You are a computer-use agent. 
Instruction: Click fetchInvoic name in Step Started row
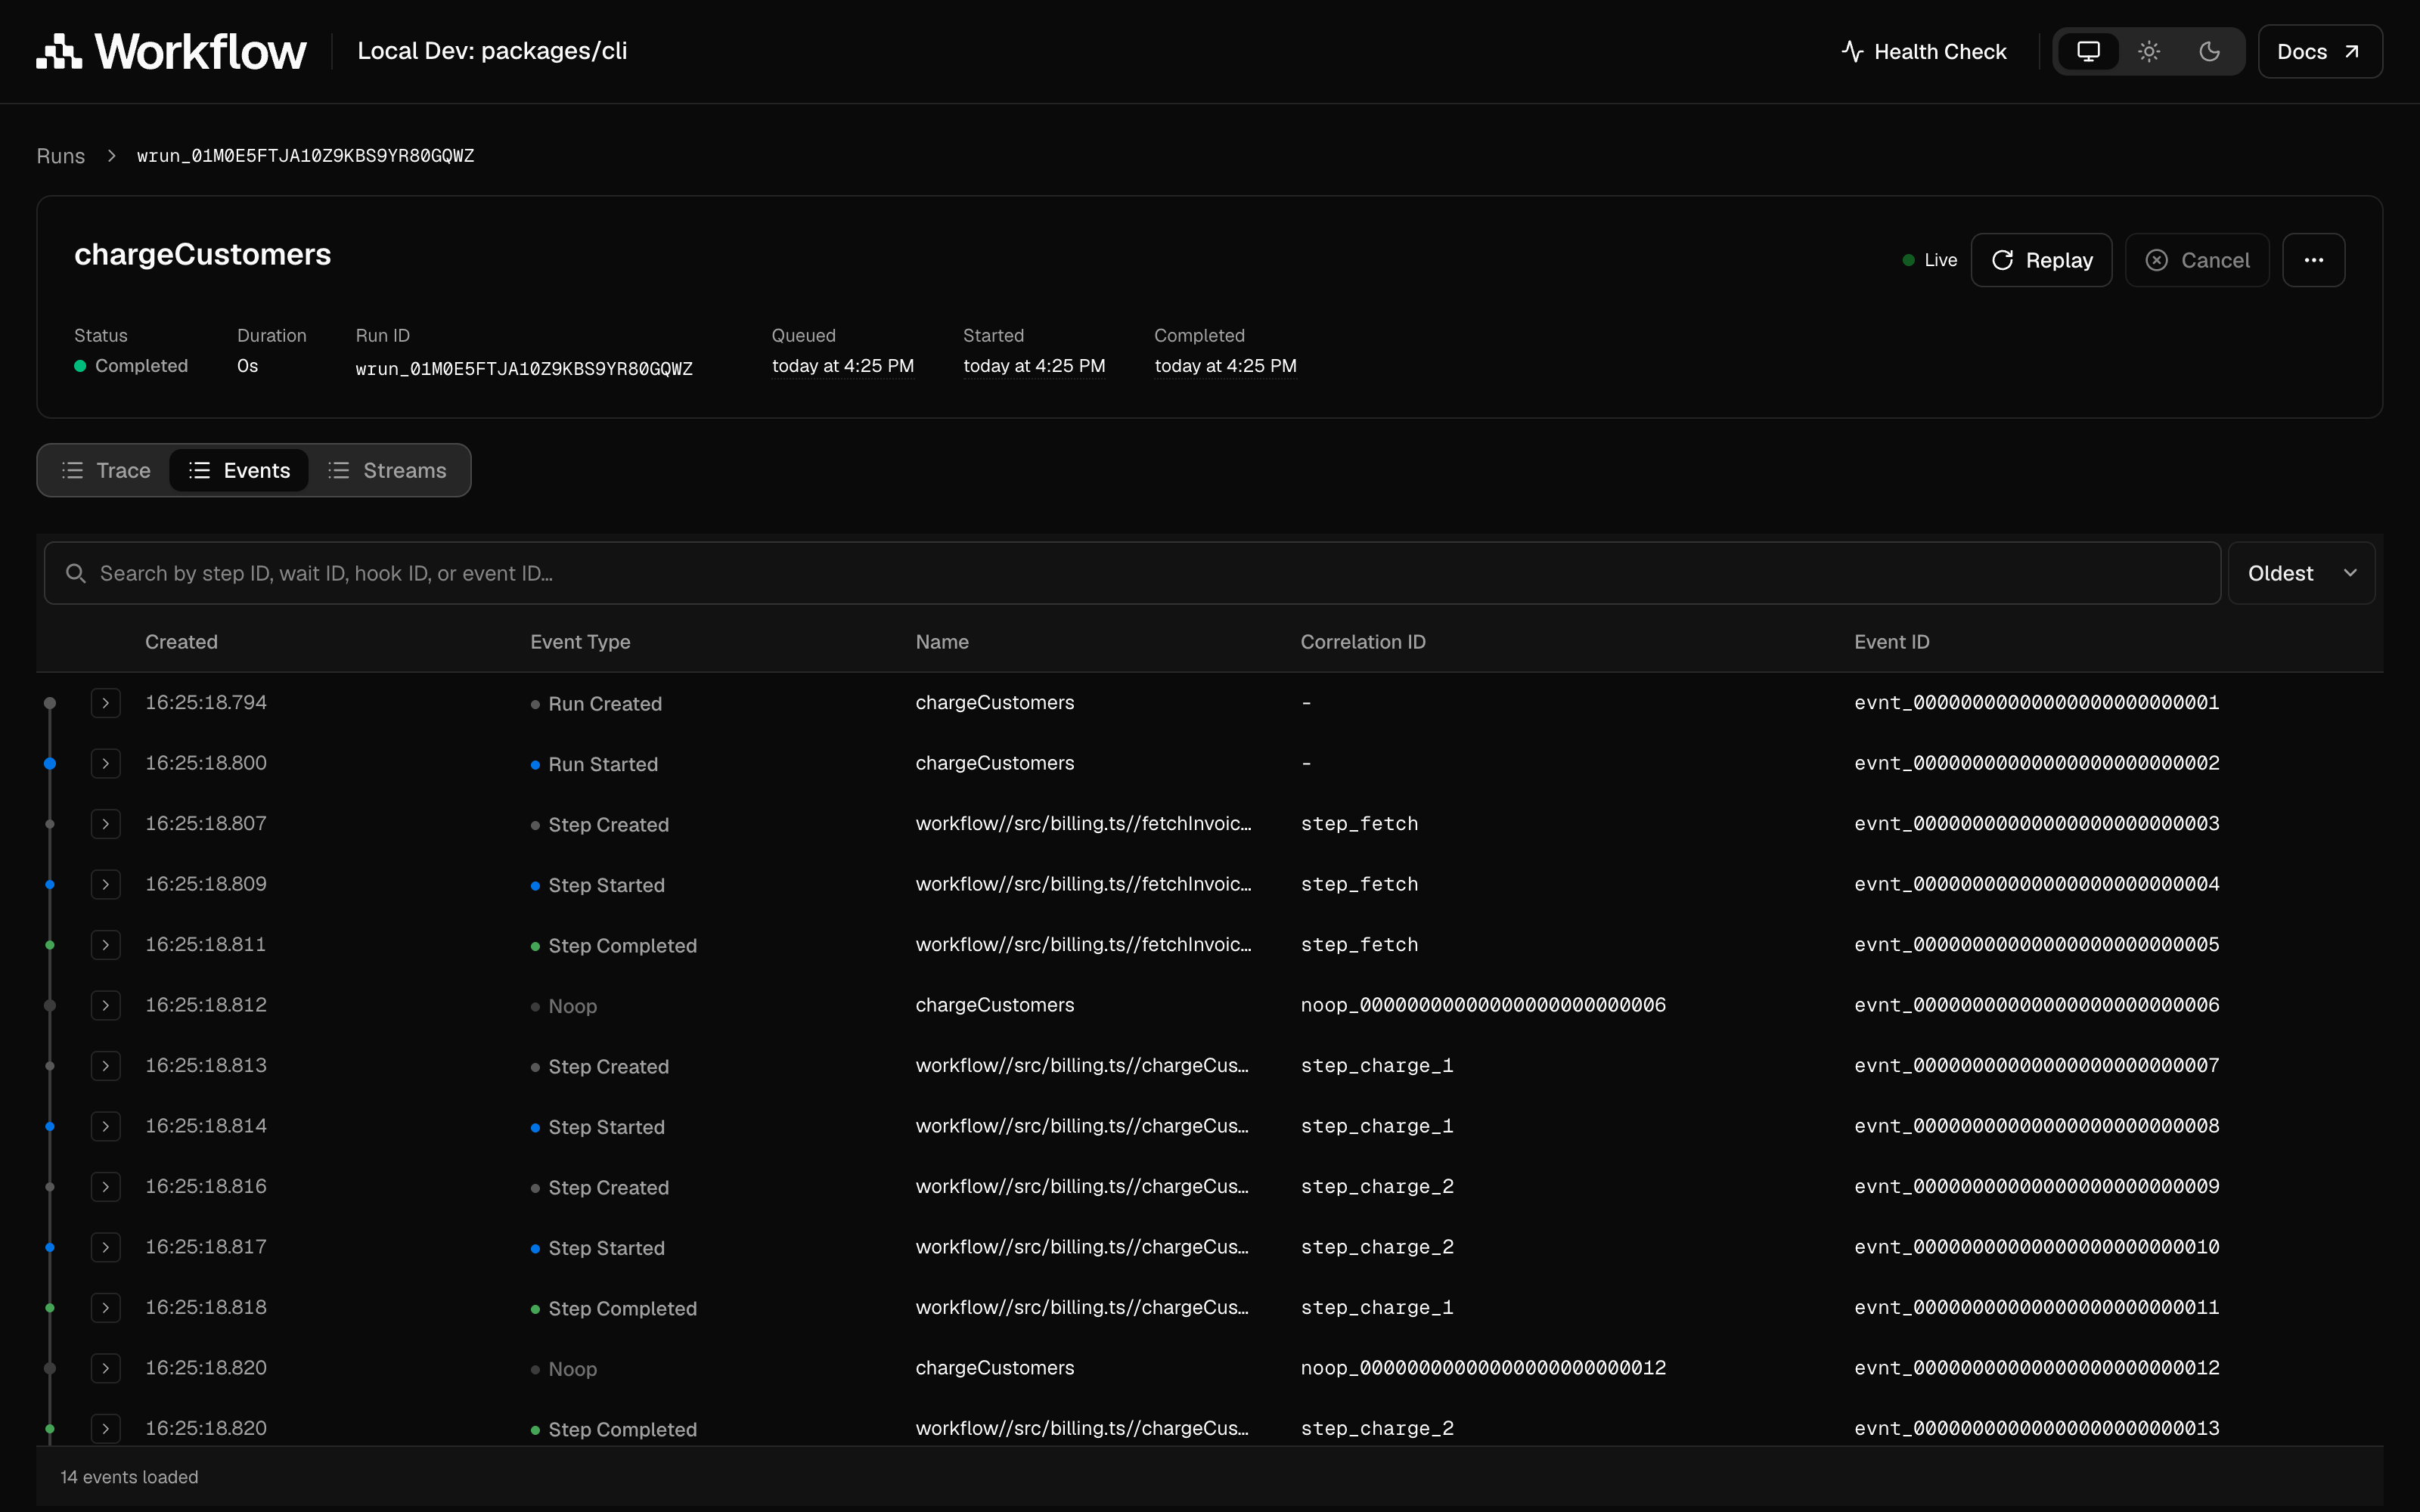[x=1083, y=884]
